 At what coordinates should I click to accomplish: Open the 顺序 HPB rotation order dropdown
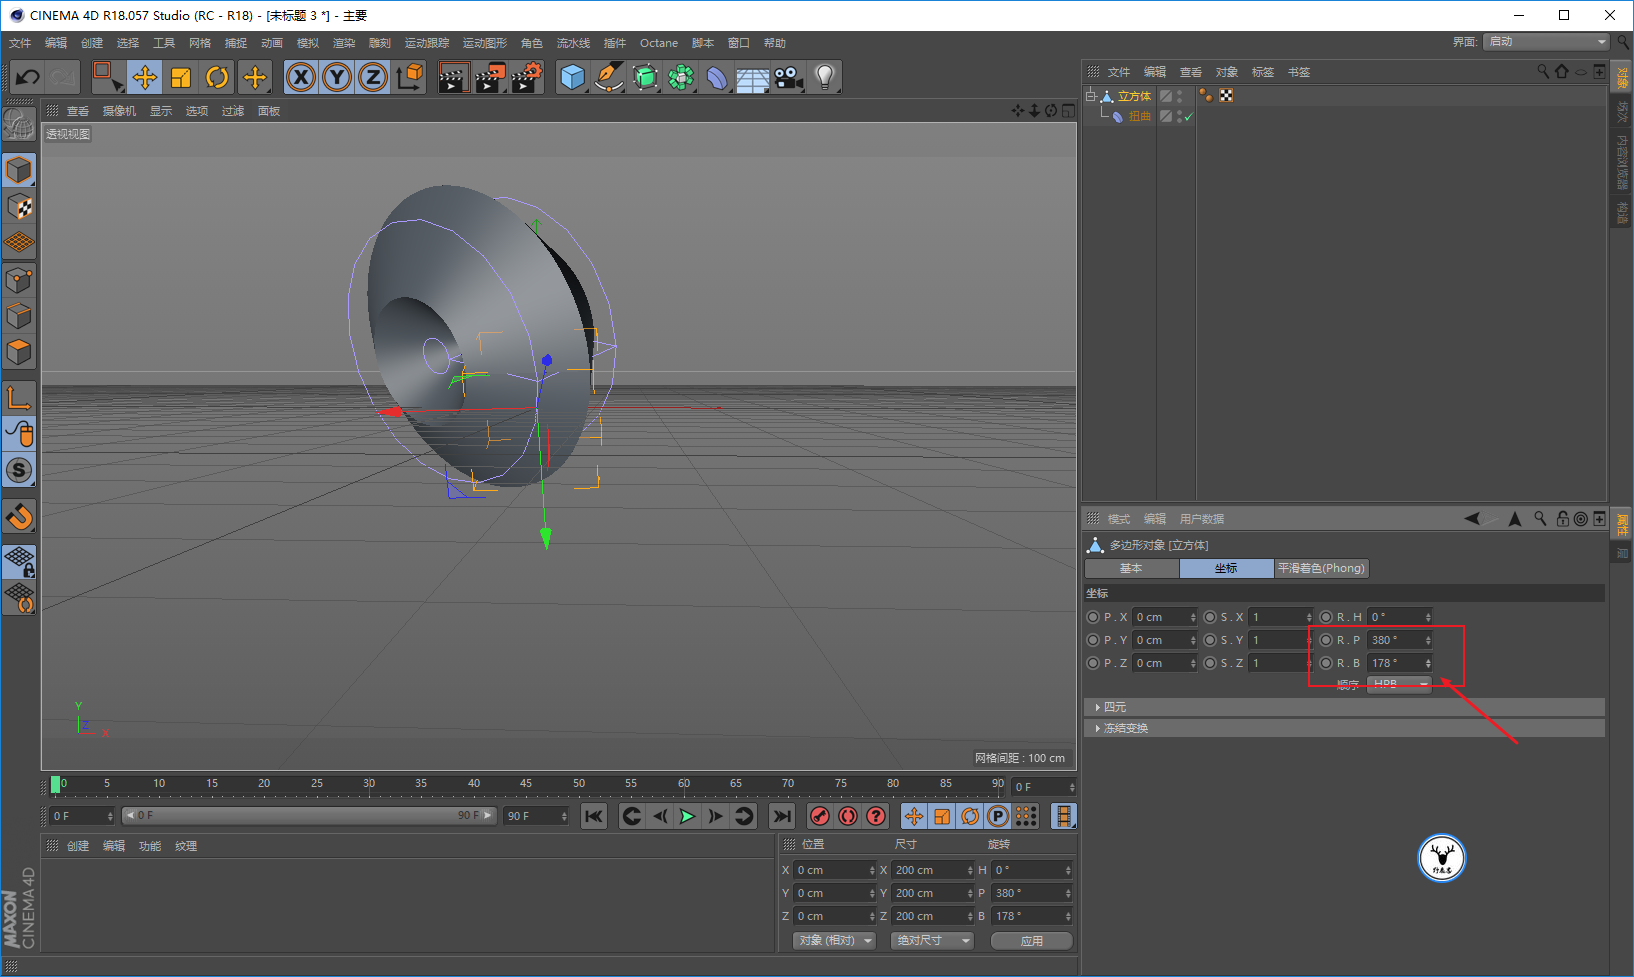tap(1400, 684)
